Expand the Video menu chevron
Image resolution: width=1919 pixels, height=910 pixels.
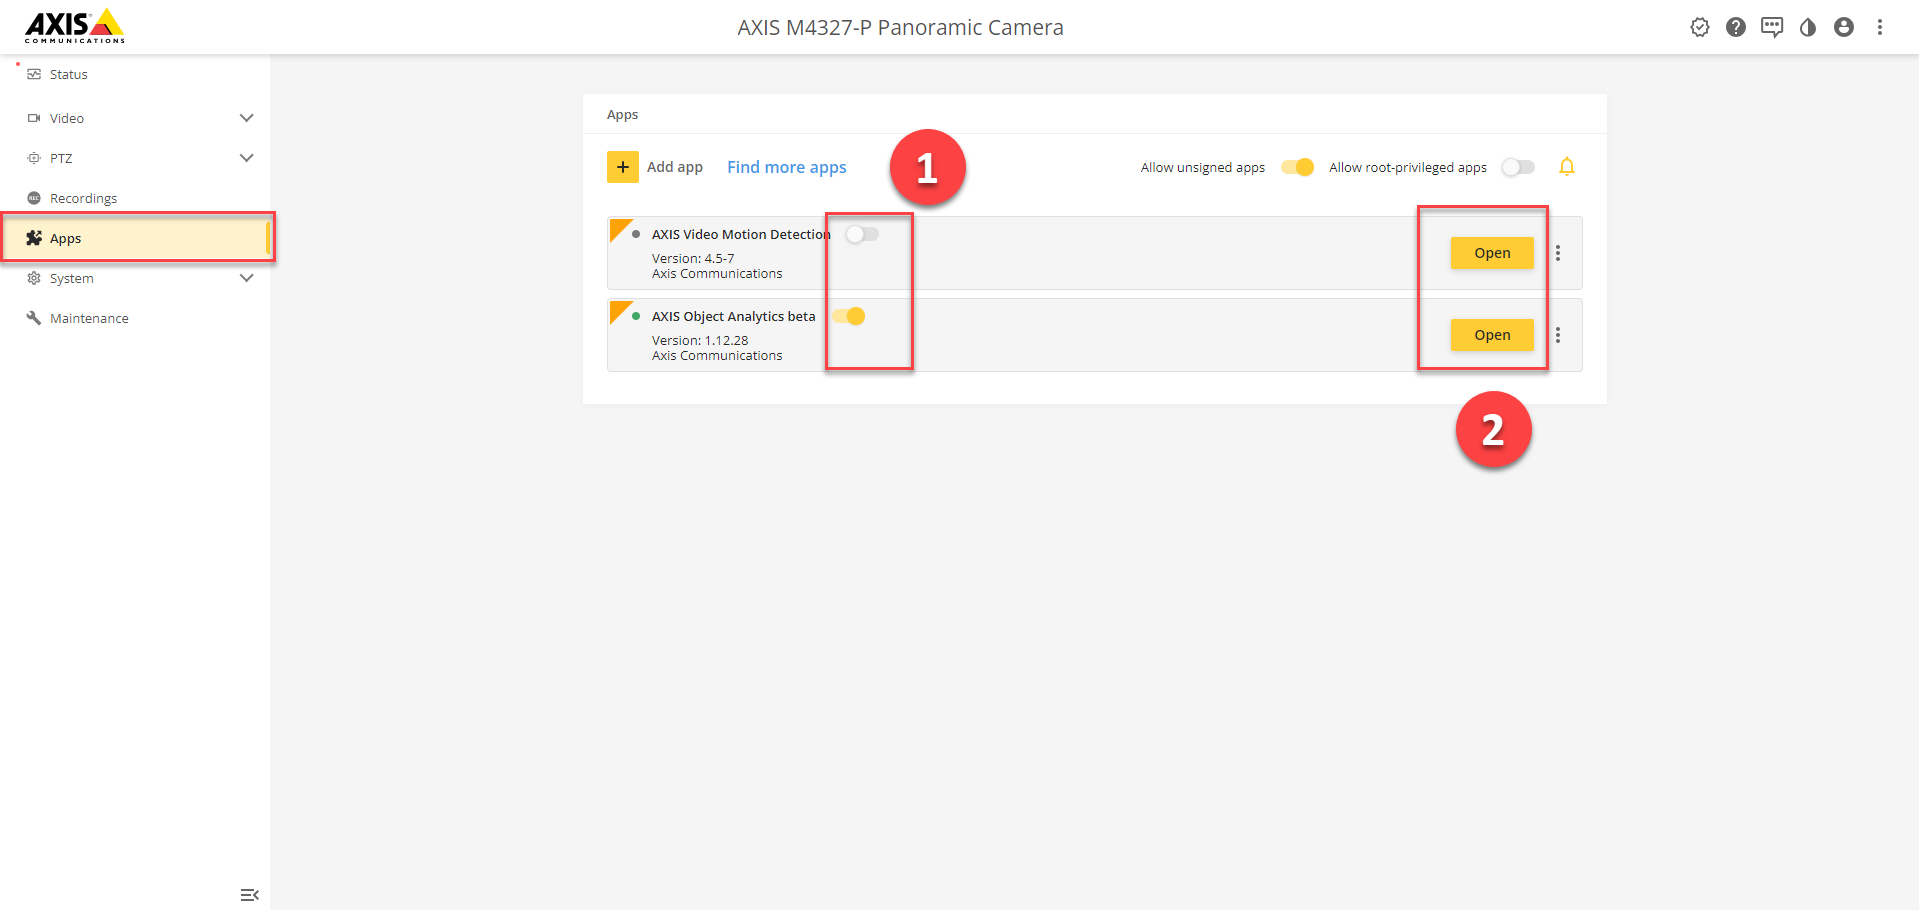pyautogui.click(x=247, y=118)
